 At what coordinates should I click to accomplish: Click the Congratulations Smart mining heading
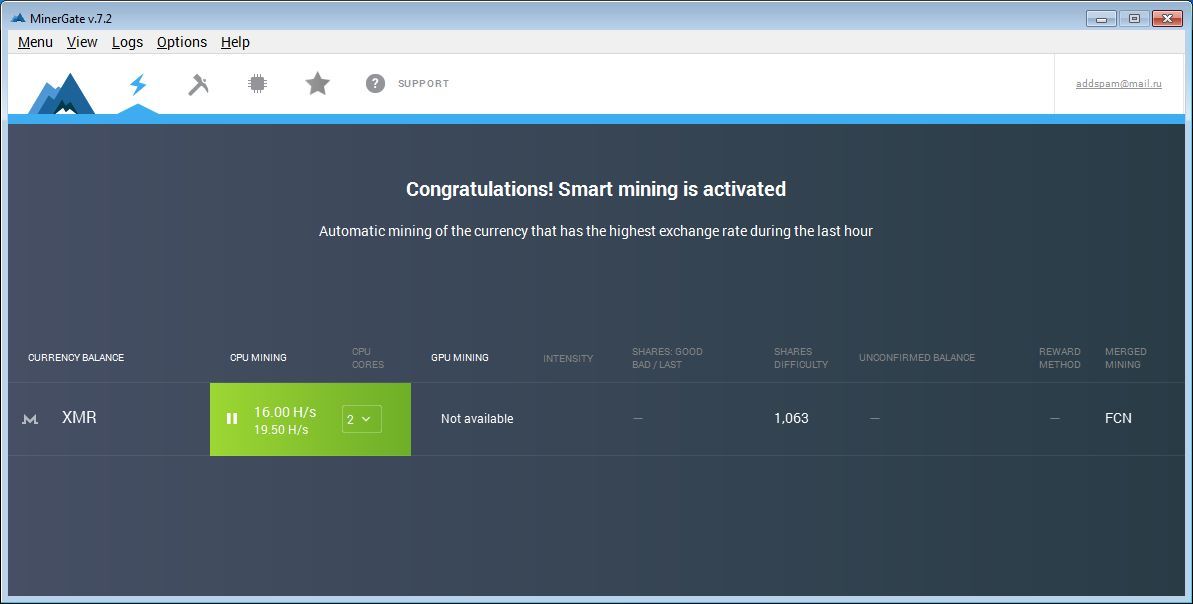pyautogui.click(x=596, y=189)
